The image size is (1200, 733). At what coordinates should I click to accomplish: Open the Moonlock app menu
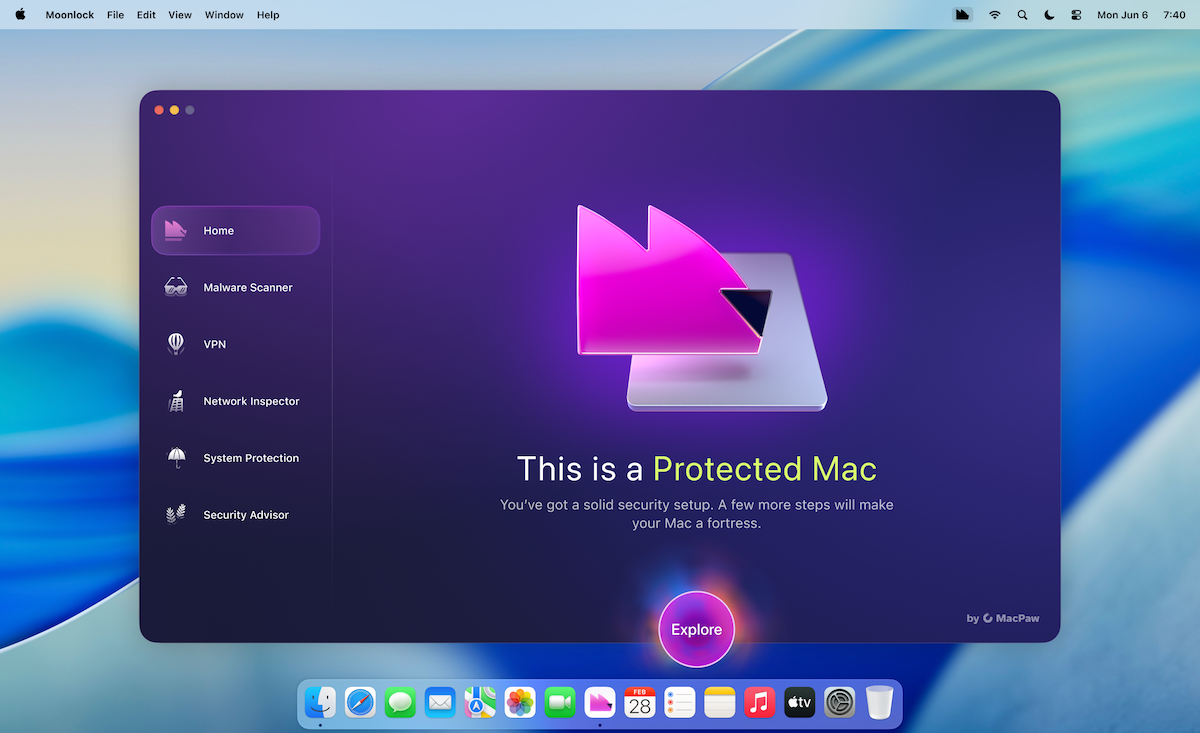(x=68, y=15)
